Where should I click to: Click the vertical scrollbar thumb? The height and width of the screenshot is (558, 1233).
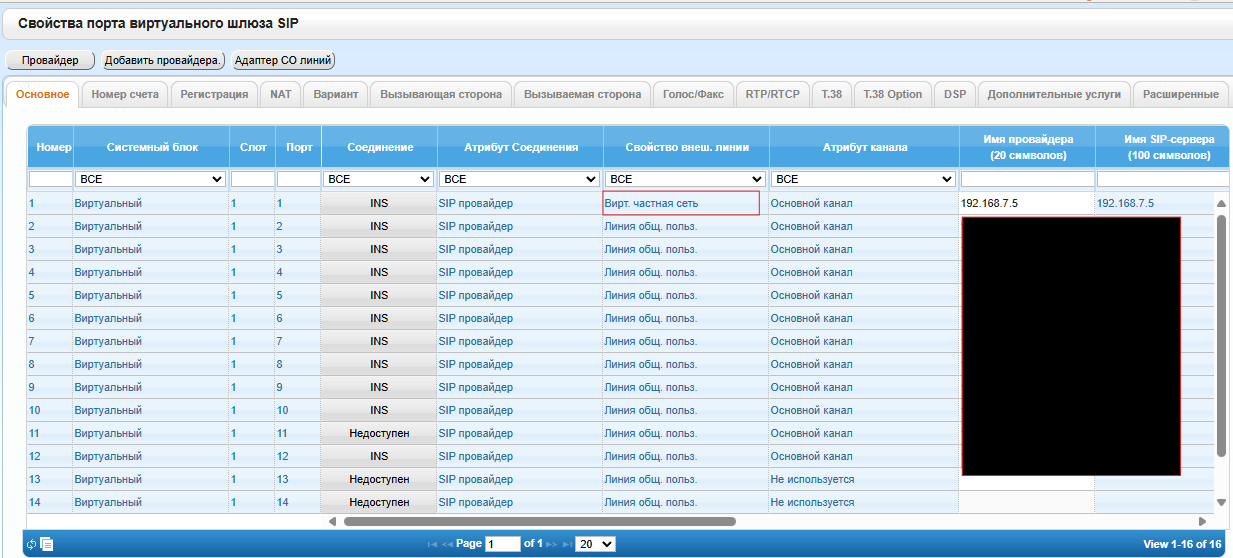point(1220,335)
